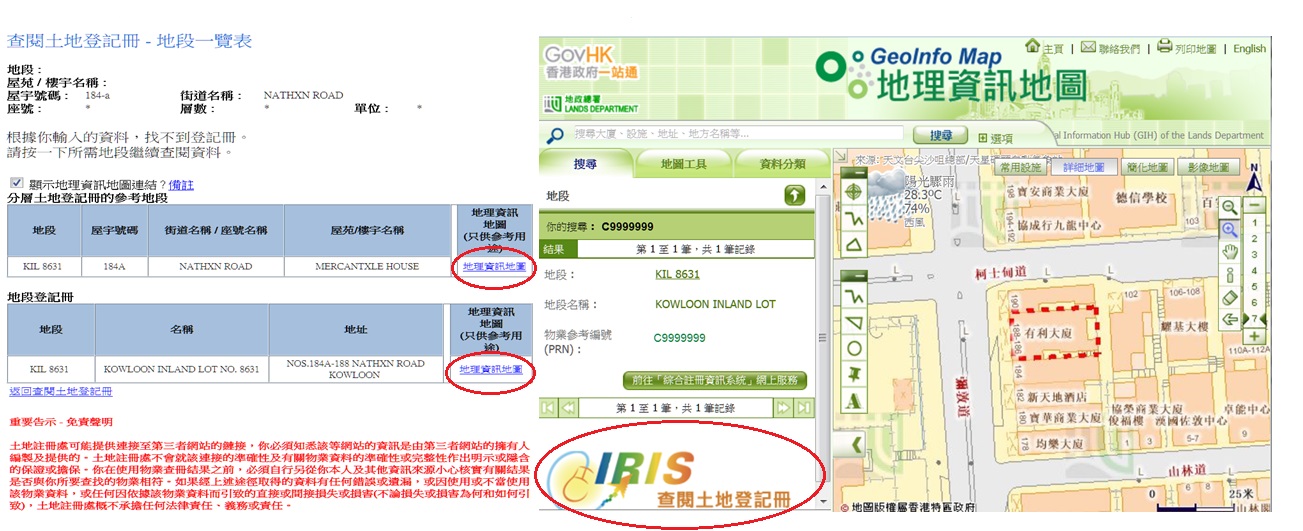The height and width of the screenshot is (531, 1303).
Task: Click the previous extent back-arrow tool
Action: [1230, 320]
